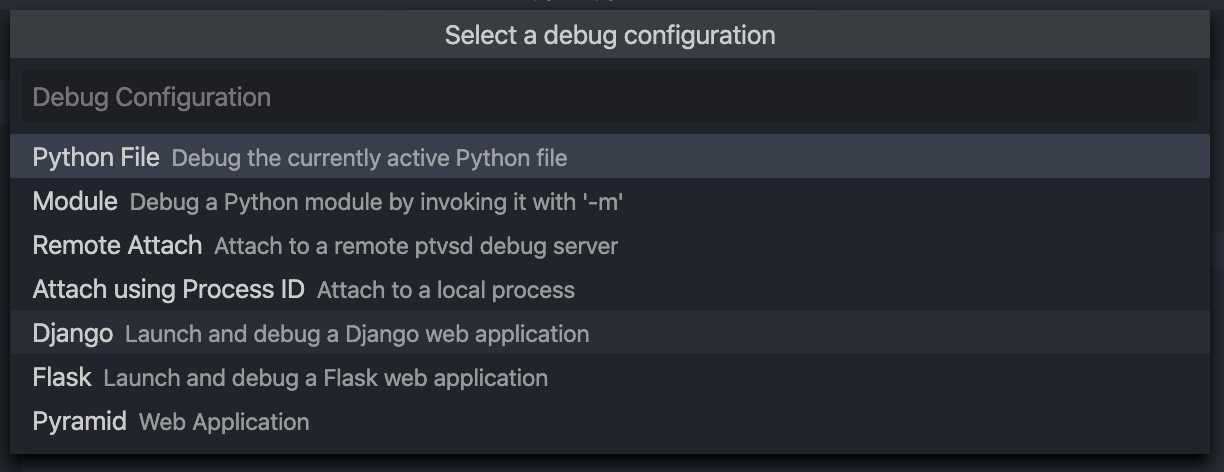The image size is (1224, 472).
Task: Focus the quick pick filter text box
Action: coord(610,97)
